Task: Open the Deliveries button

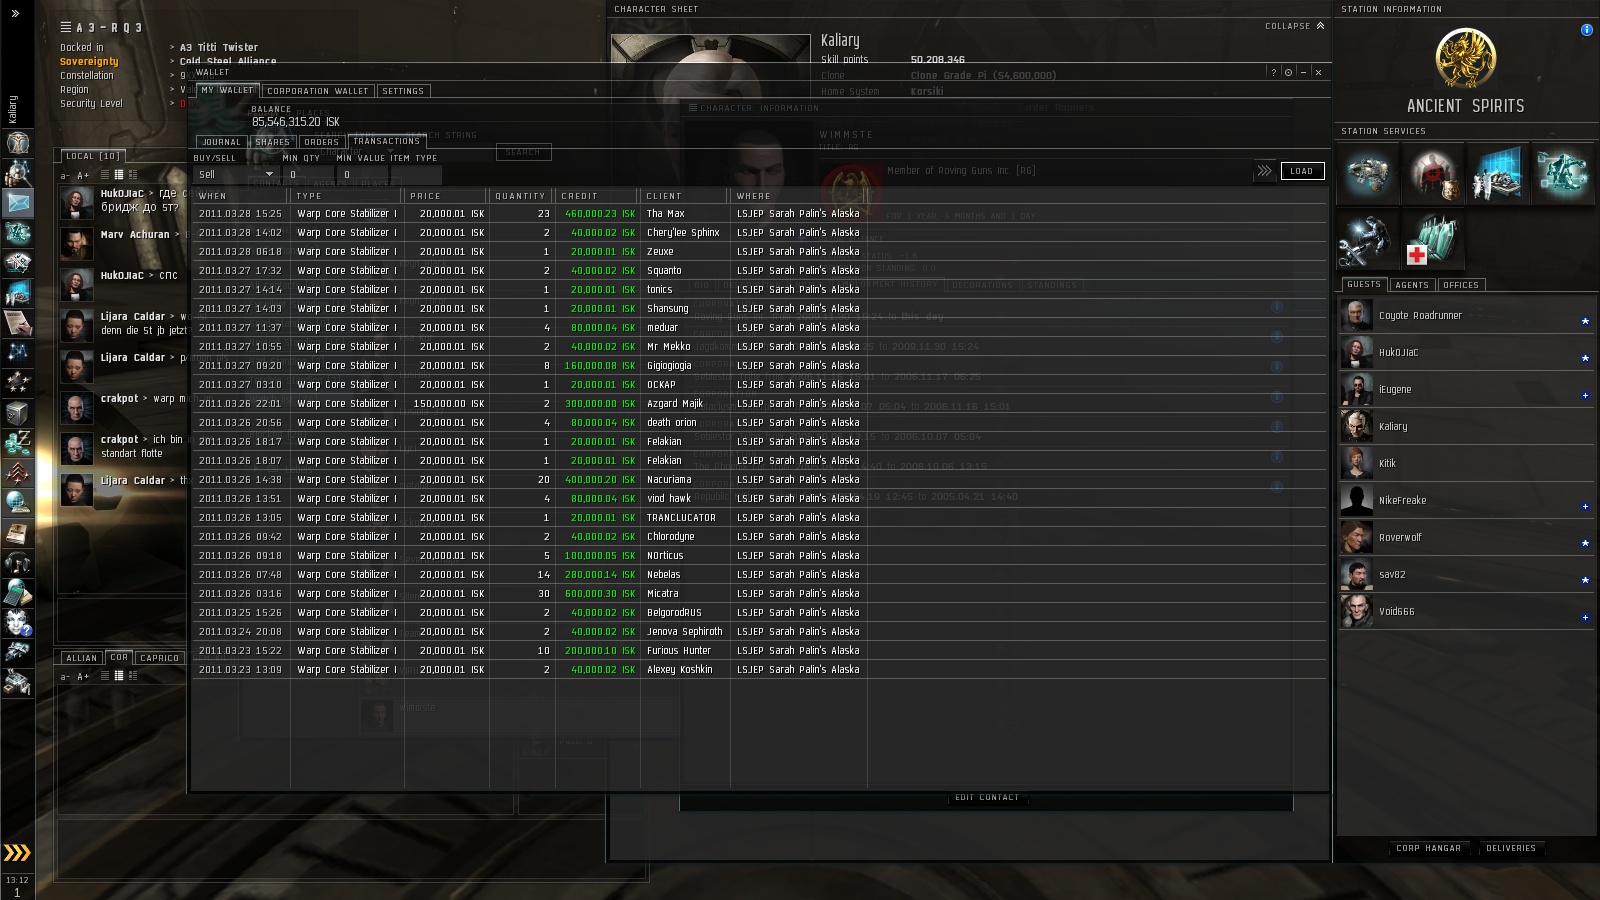Action: 1511,848
